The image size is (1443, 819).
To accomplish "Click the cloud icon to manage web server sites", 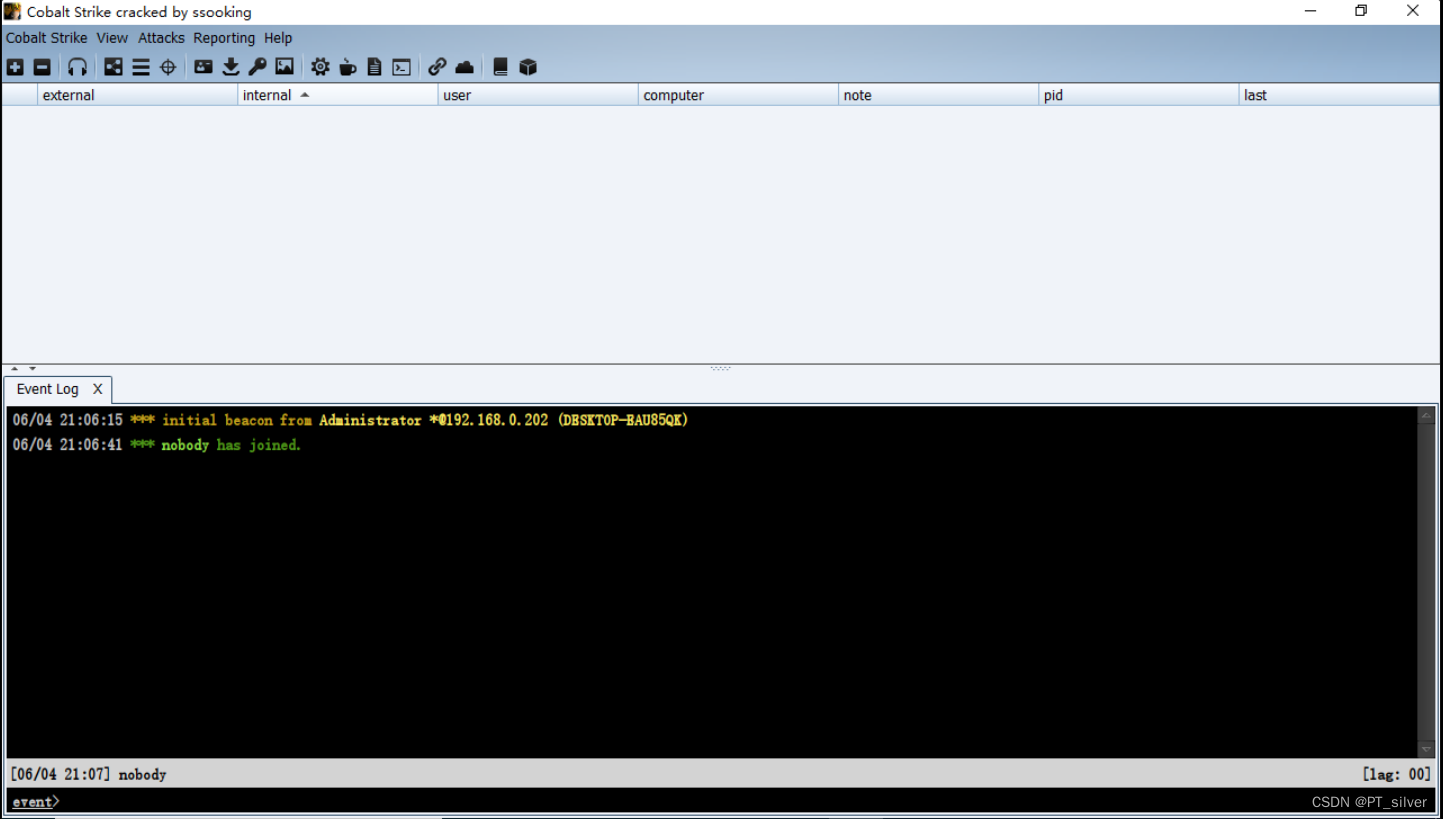I will pyautogui.click(x=464, y=67).
